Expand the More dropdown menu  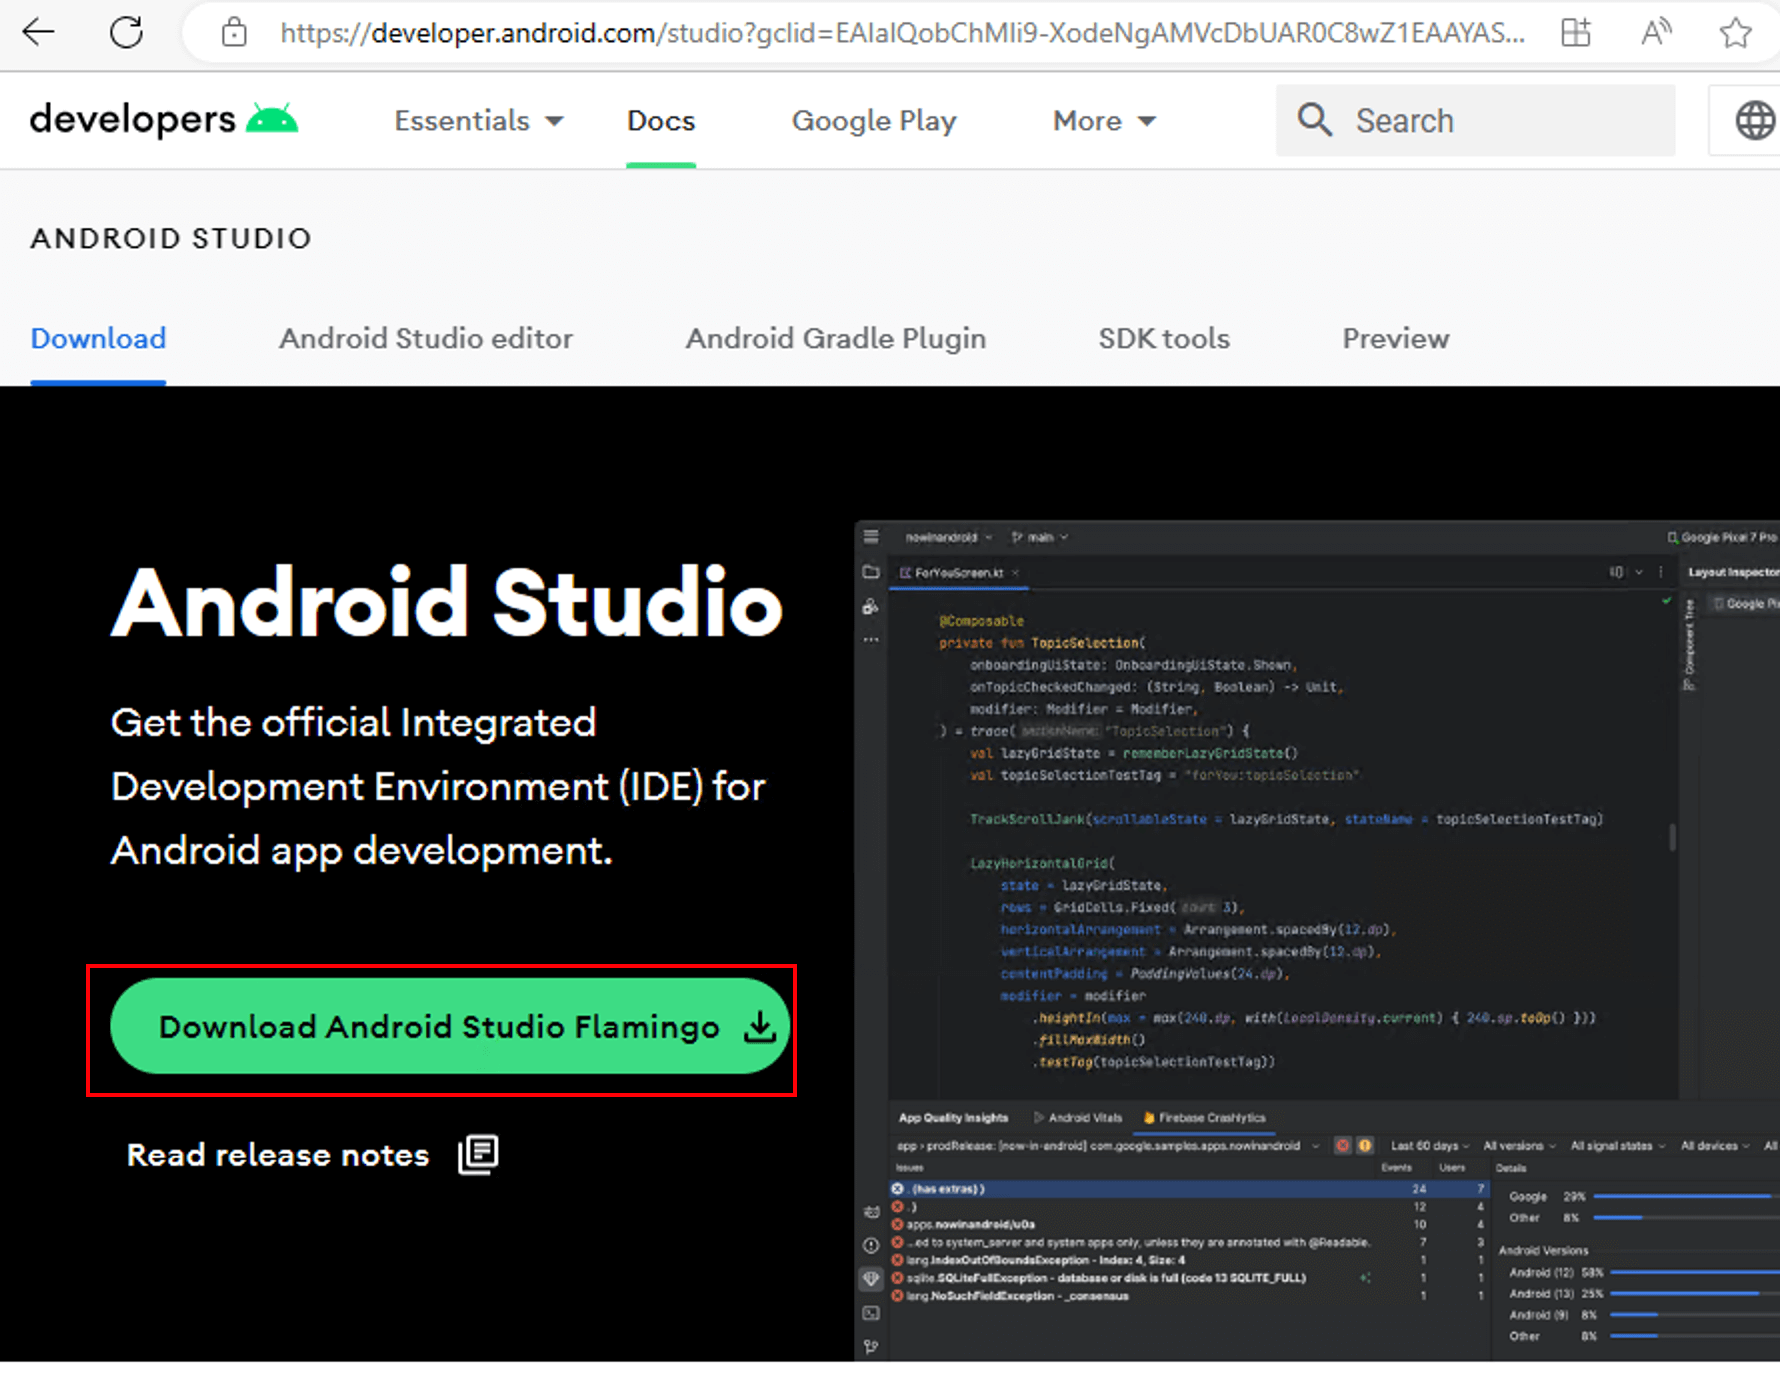[x=1104, y=121]
